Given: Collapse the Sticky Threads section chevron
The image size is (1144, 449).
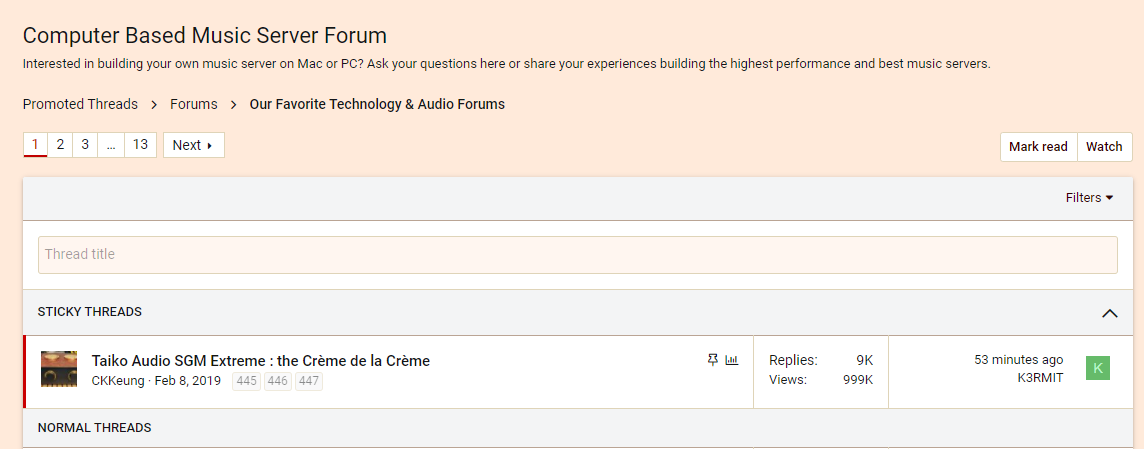Looking at the screenshot, I should [1109, 313].
